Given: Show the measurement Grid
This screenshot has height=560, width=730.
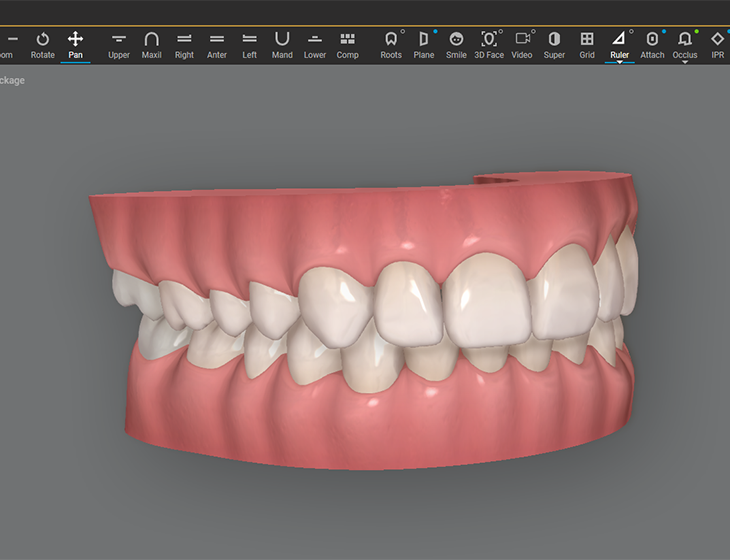Looking at the screenshot, I should pyautogui.click(x=587, y=44).
